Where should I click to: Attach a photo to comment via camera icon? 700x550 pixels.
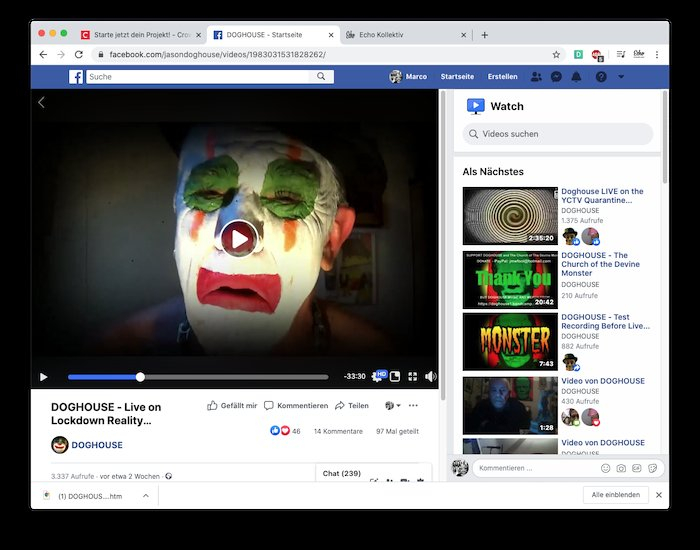coord(621,468)
